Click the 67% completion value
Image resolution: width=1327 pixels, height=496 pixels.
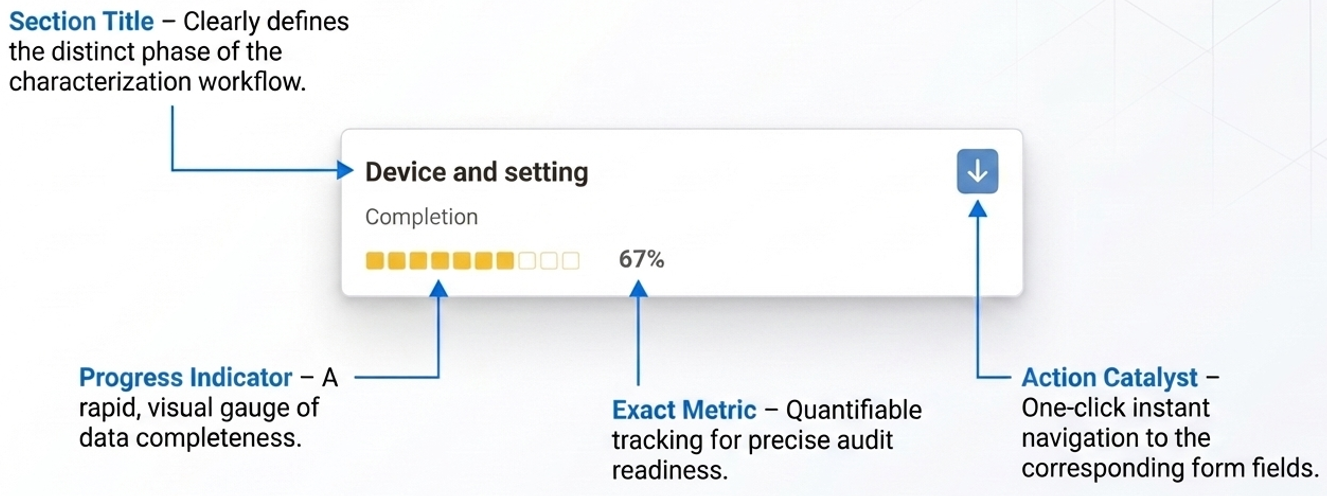click(641, 259)
